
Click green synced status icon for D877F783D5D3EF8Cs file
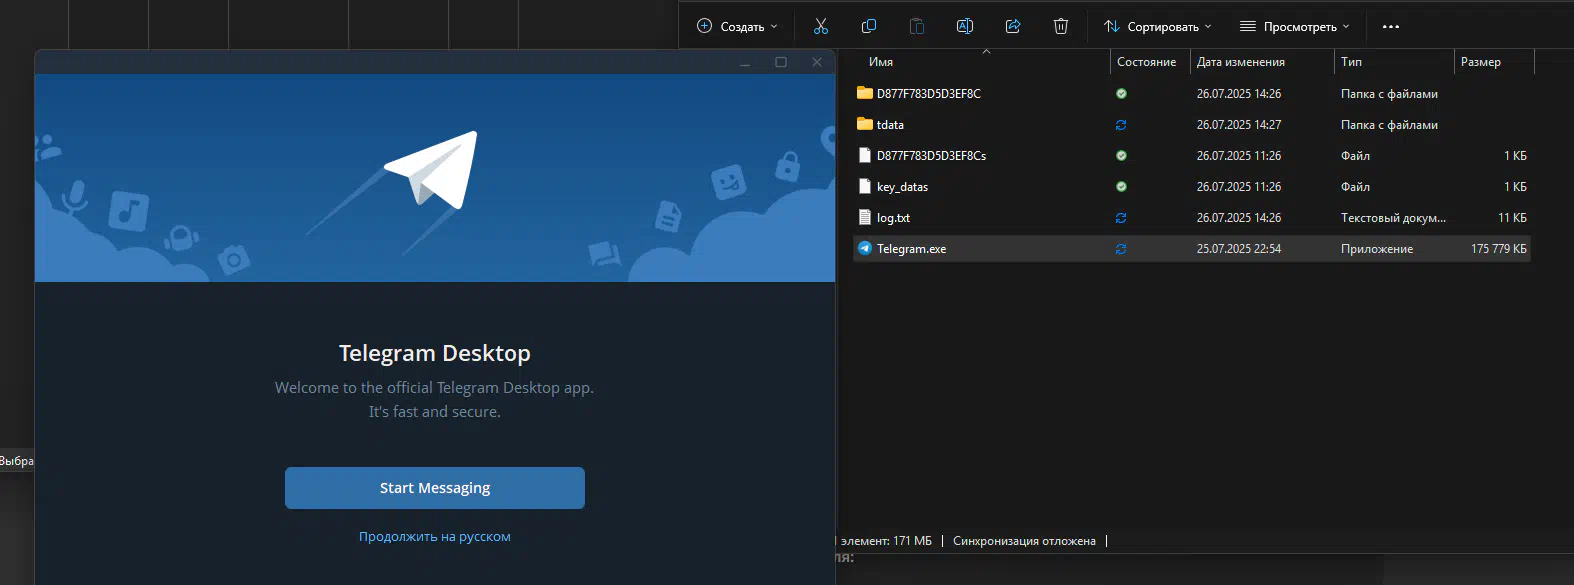1121,156
